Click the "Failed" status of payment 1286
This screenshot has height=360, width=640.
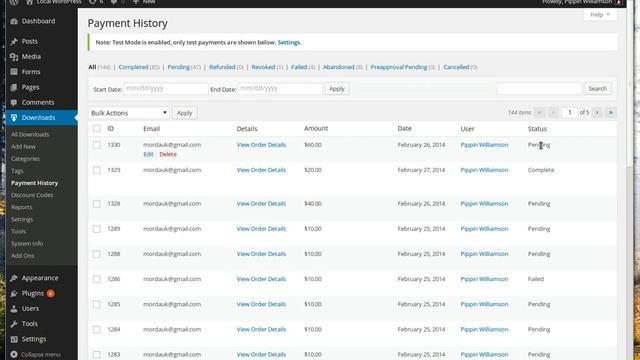pyautogui.click(x=536, y=279)
